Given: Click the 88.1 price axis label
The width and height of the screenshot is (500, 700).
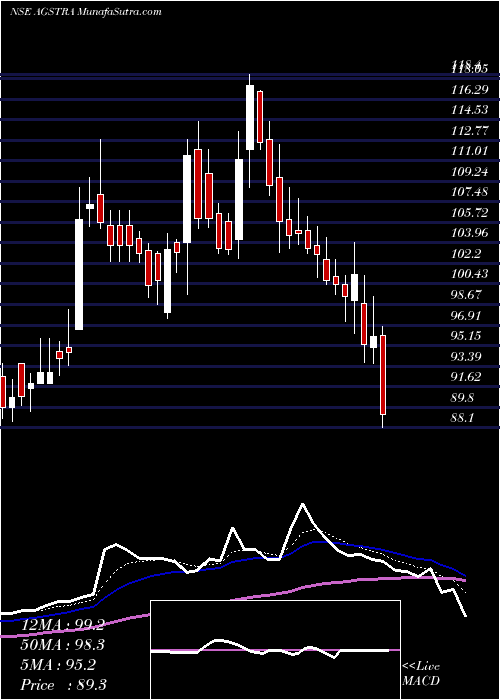Looking at the screenshot, I should point(464,418).
